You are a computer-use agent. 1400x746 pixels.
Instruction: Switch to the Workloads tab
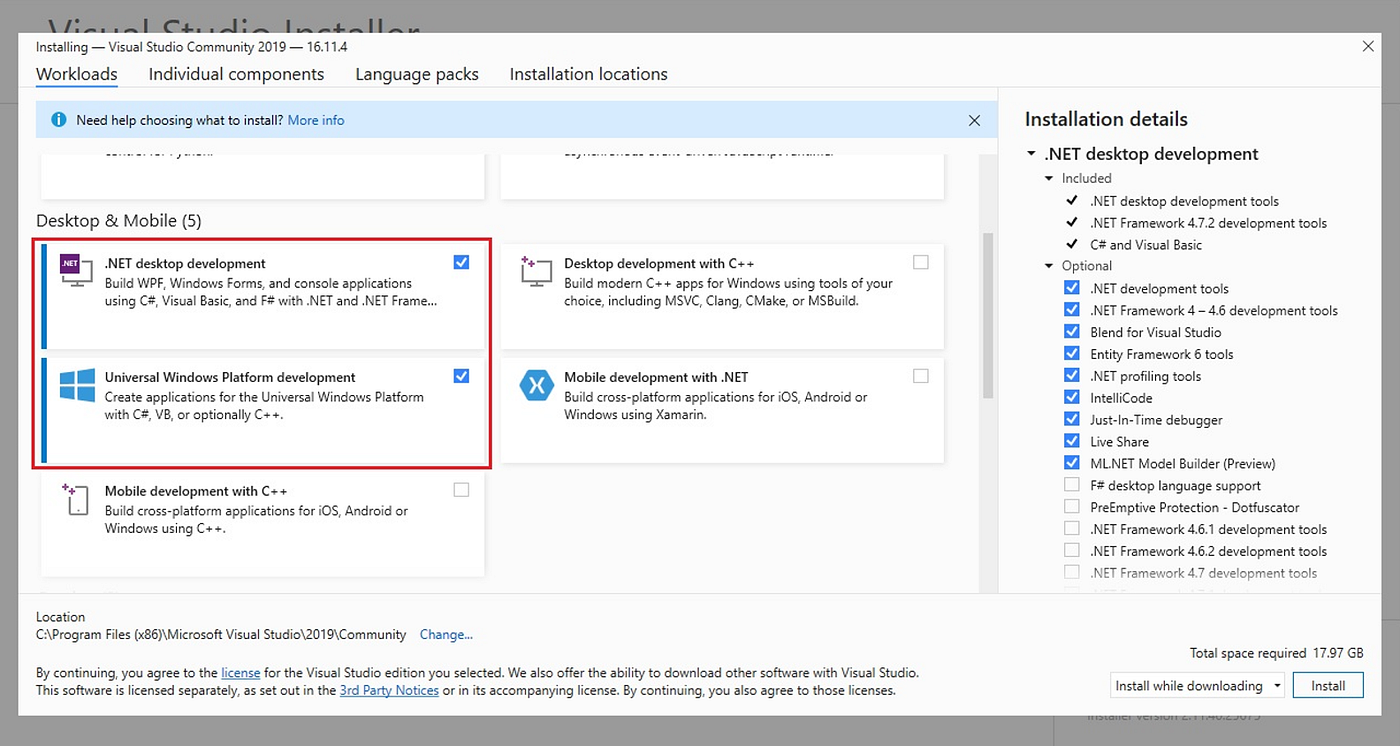[77, 74]
